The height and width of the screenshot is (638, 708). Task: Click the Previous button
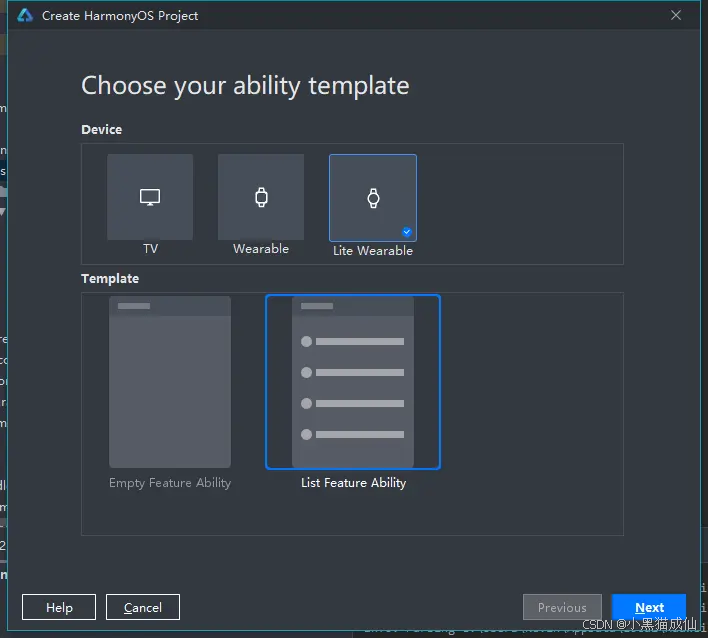[x=562, y=607]
